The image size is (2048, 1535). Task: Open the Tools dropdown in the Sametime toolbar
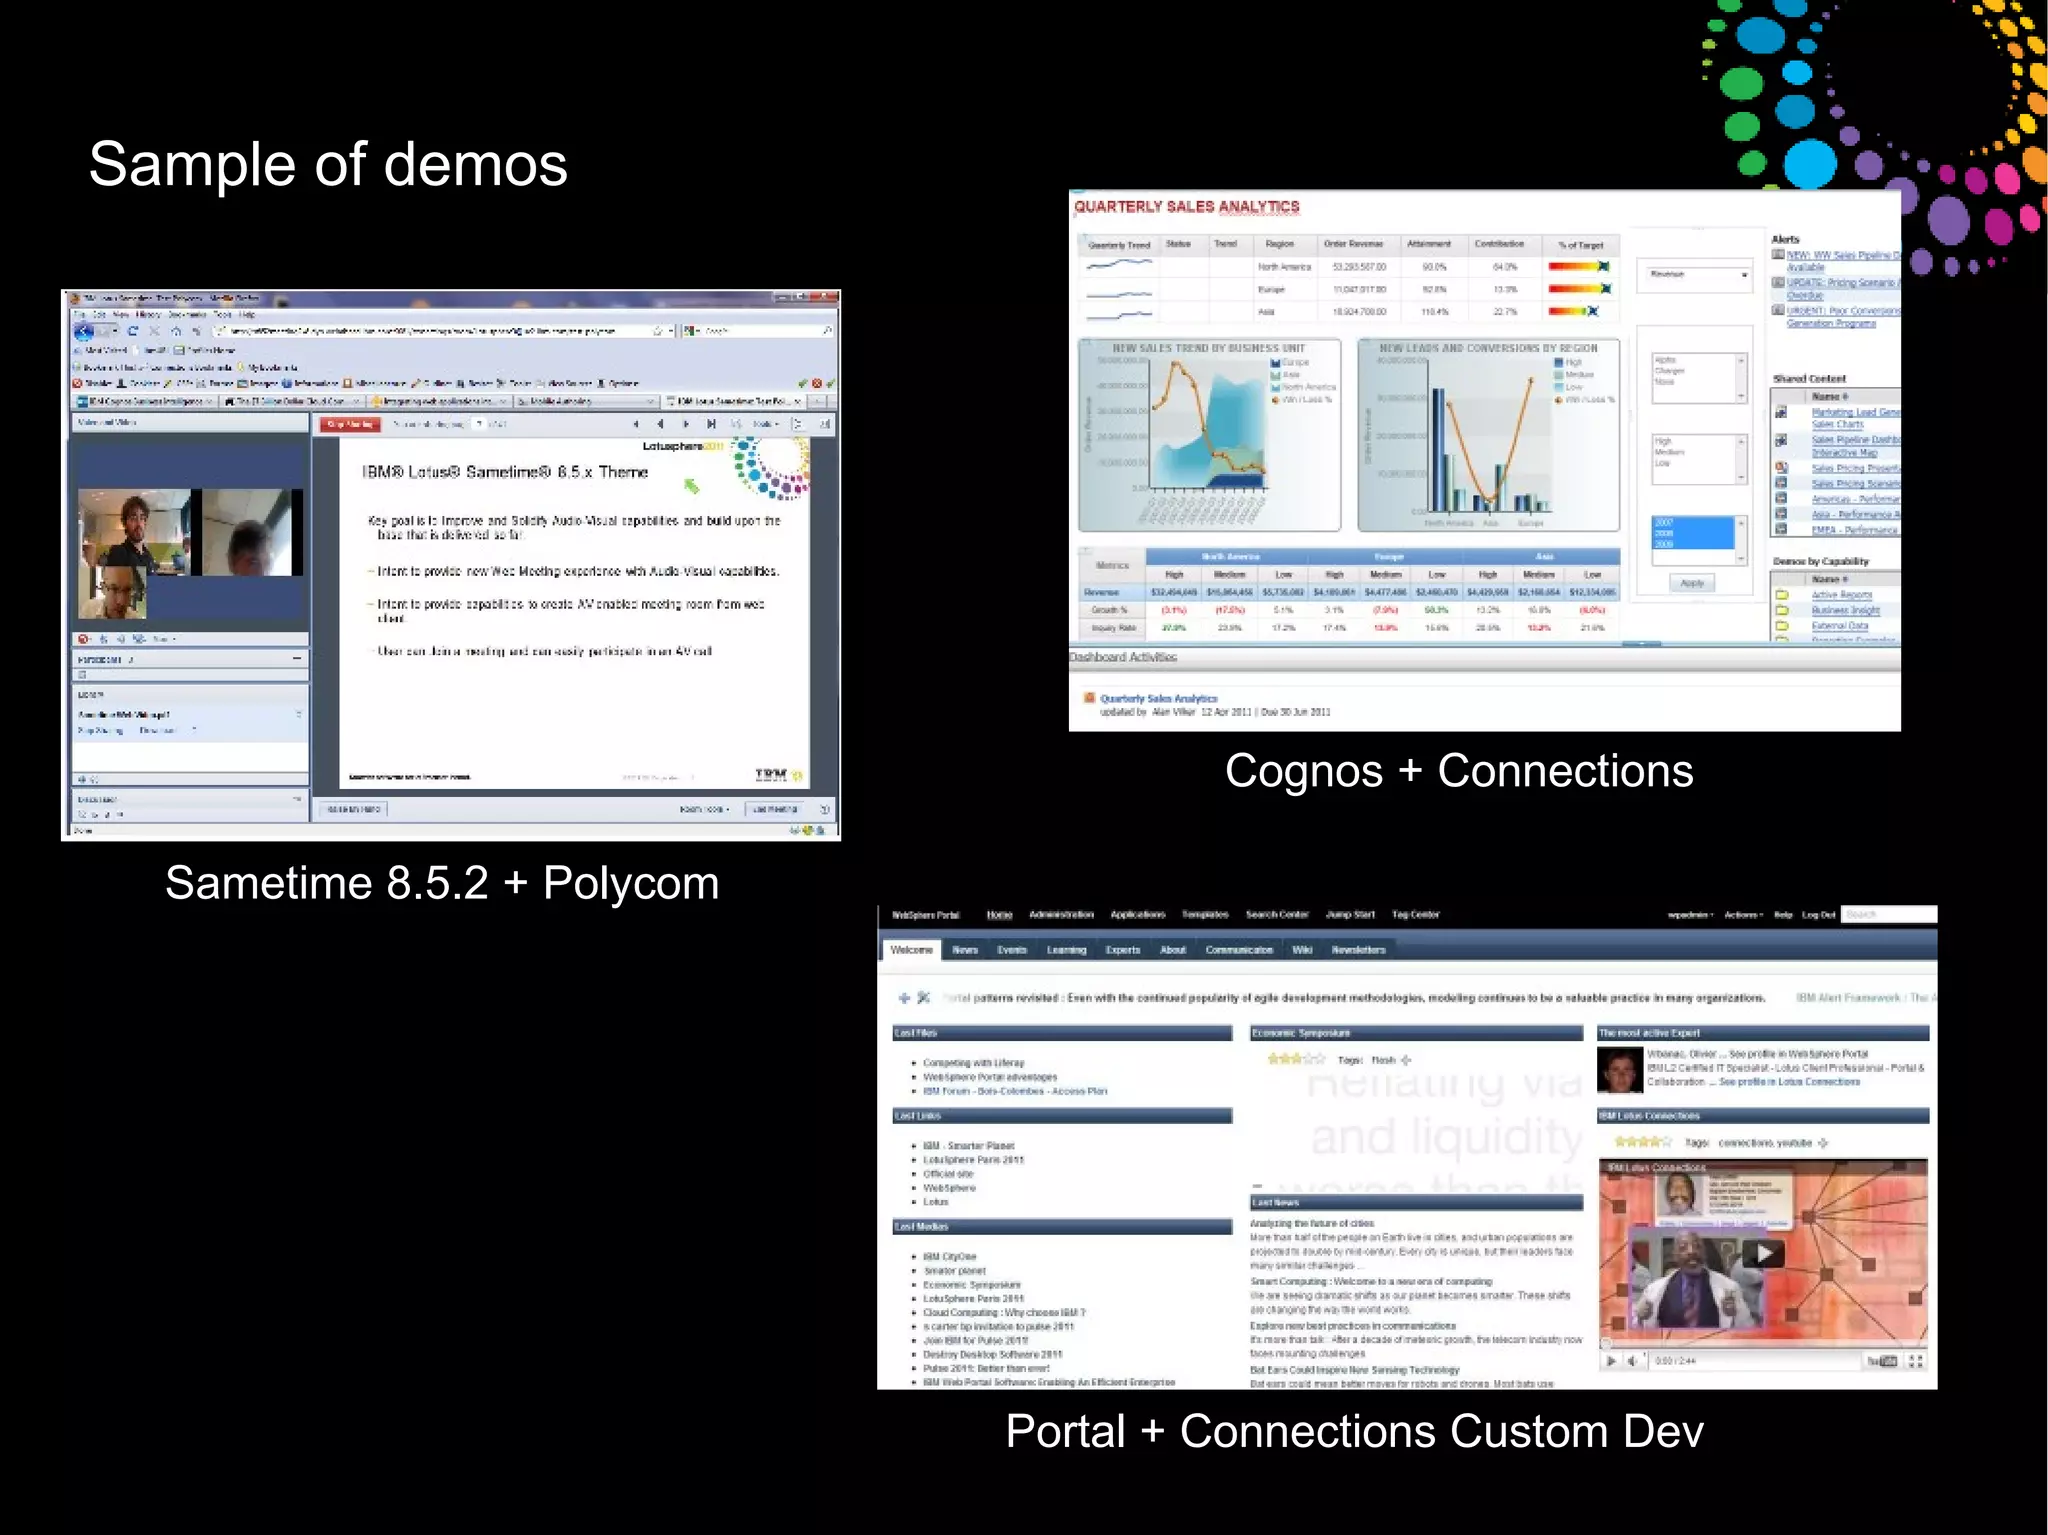(766, 425)
